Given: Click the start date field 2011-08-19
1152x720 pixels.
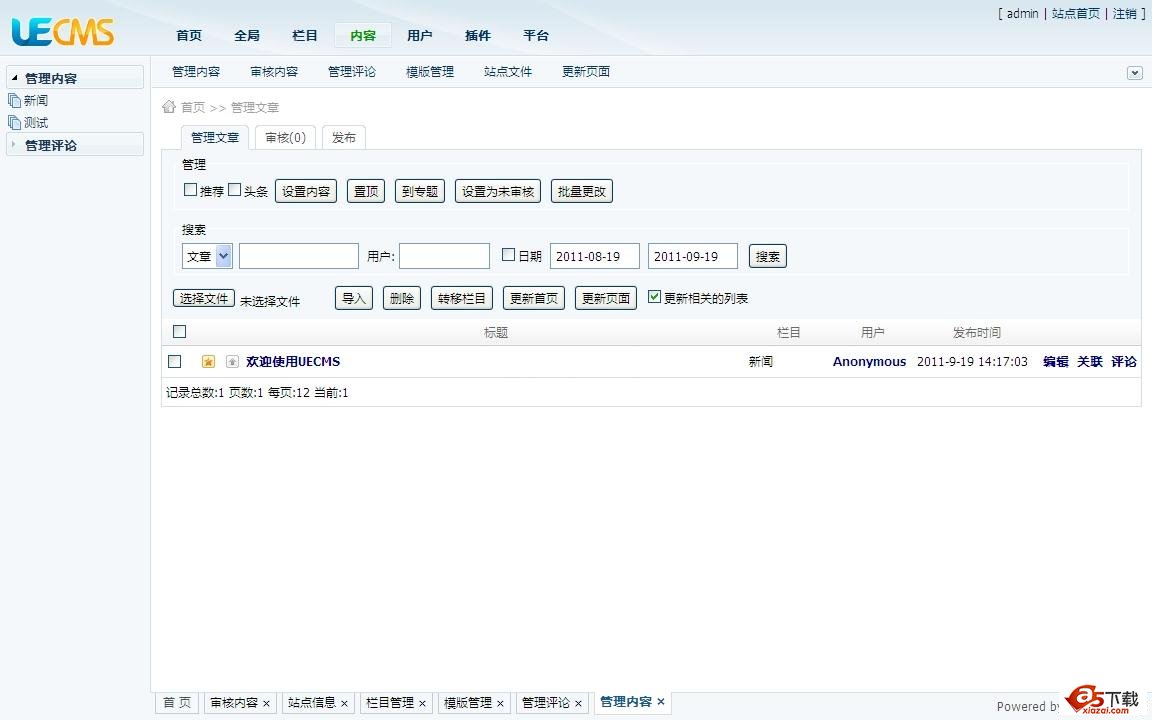Looking at the screenshot, I should coord(595,256).
